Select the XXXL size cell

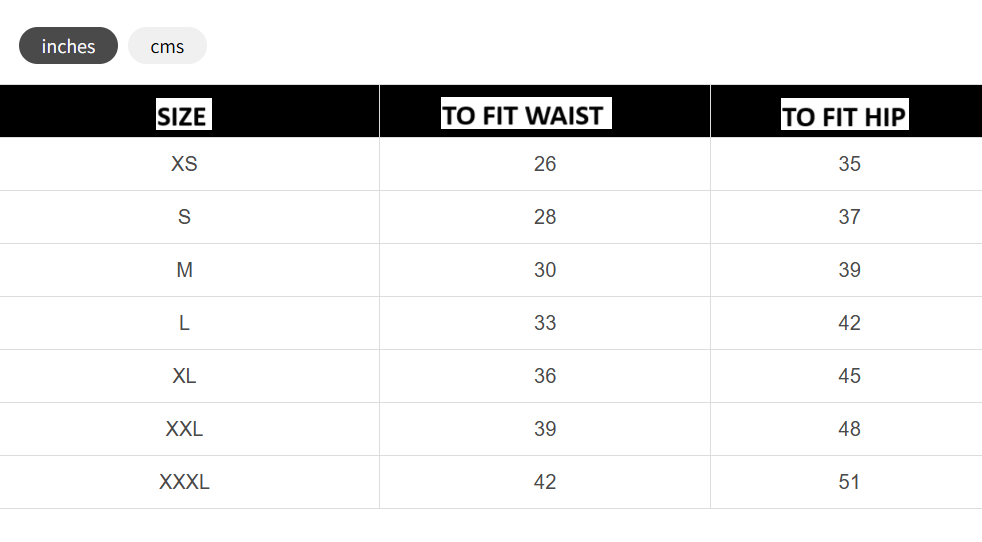click(184, 482)
